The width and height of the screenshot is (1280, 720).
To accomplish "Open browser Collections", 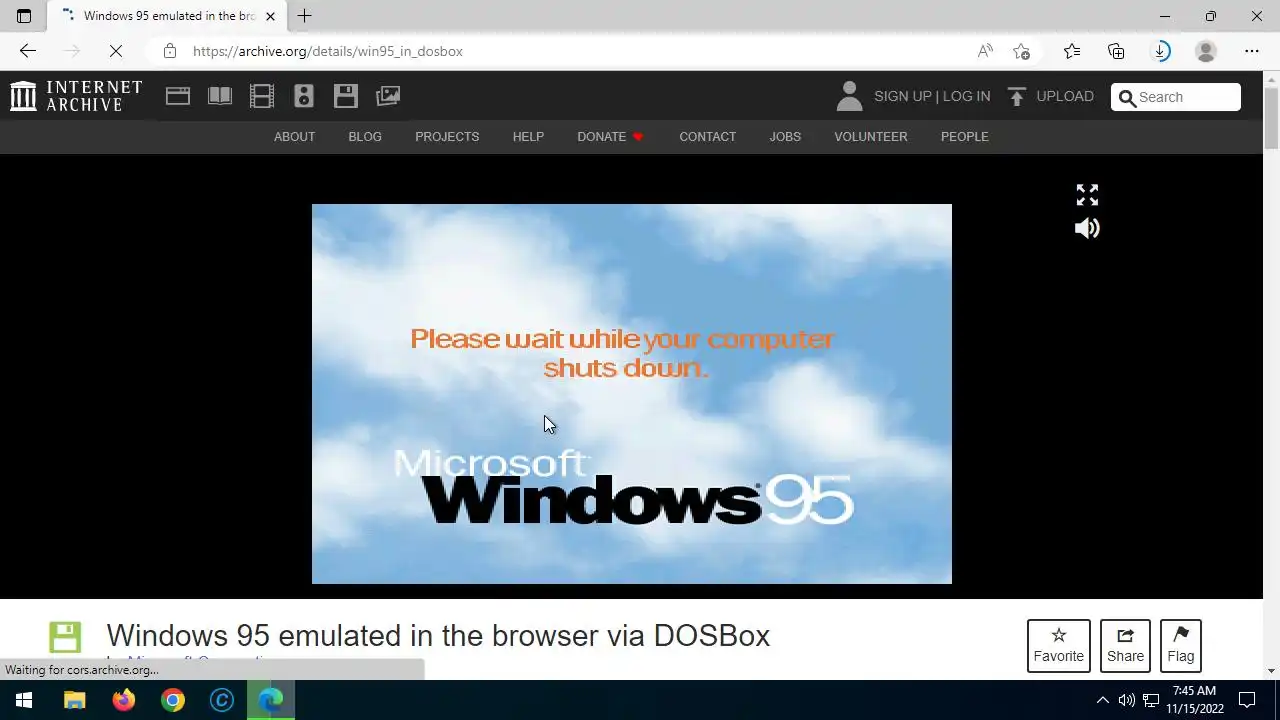I will click(x=1116, y=51).
